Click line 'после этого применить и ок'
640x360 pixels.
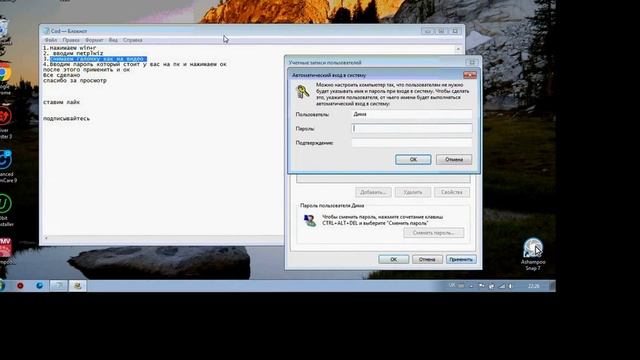87,70
